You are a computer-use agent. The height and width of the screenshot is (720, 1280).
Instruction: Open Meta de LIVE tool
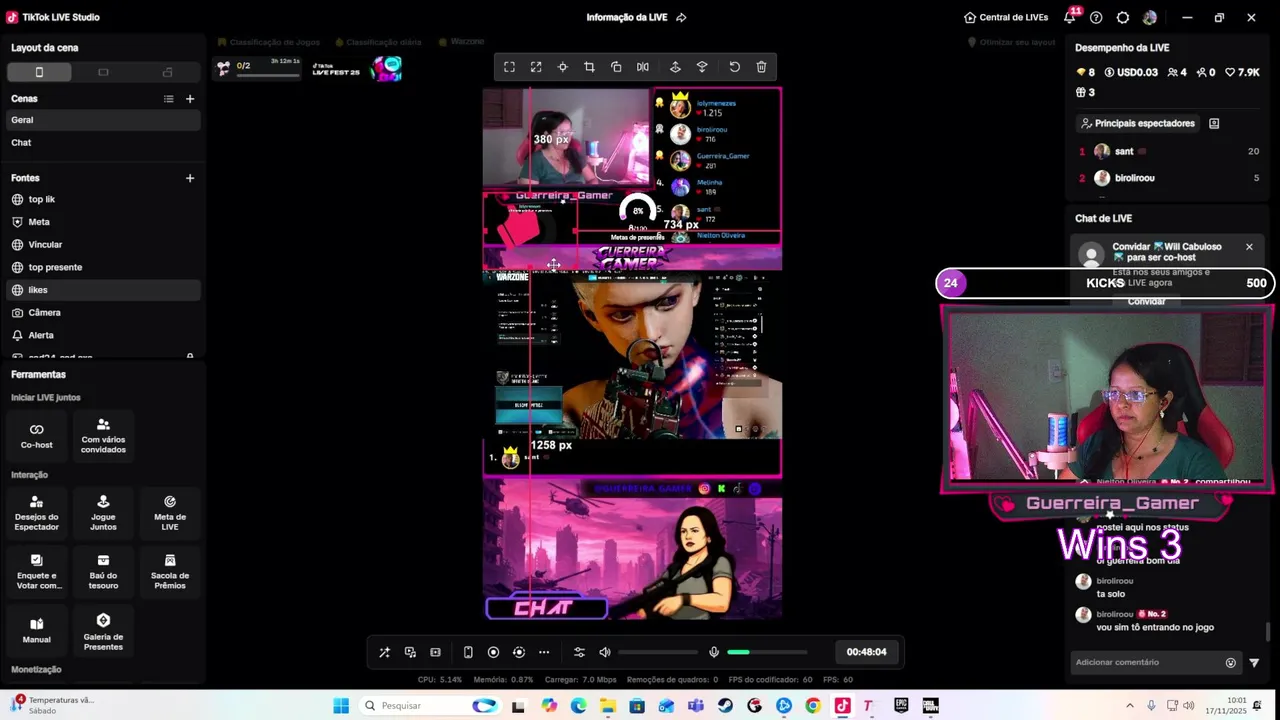pyautogui.click(x=170, y=513)
